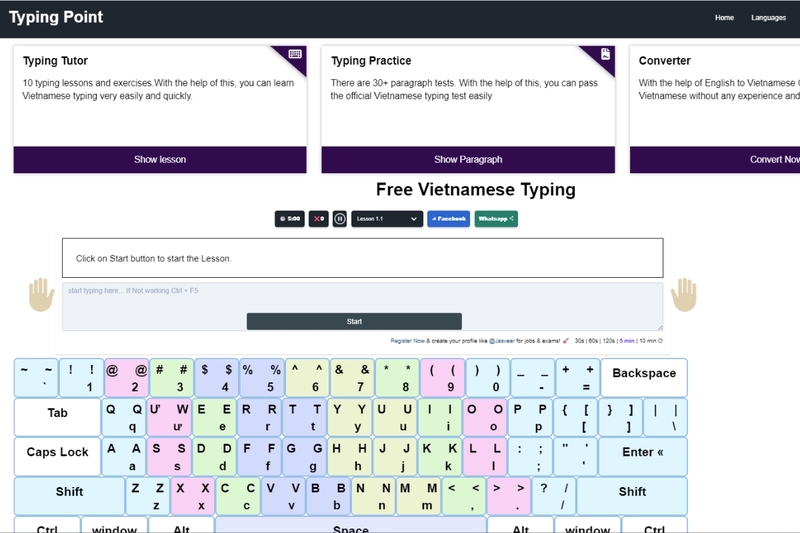Click the left Shift key
800x533 pixels.
tap(69, 496)
